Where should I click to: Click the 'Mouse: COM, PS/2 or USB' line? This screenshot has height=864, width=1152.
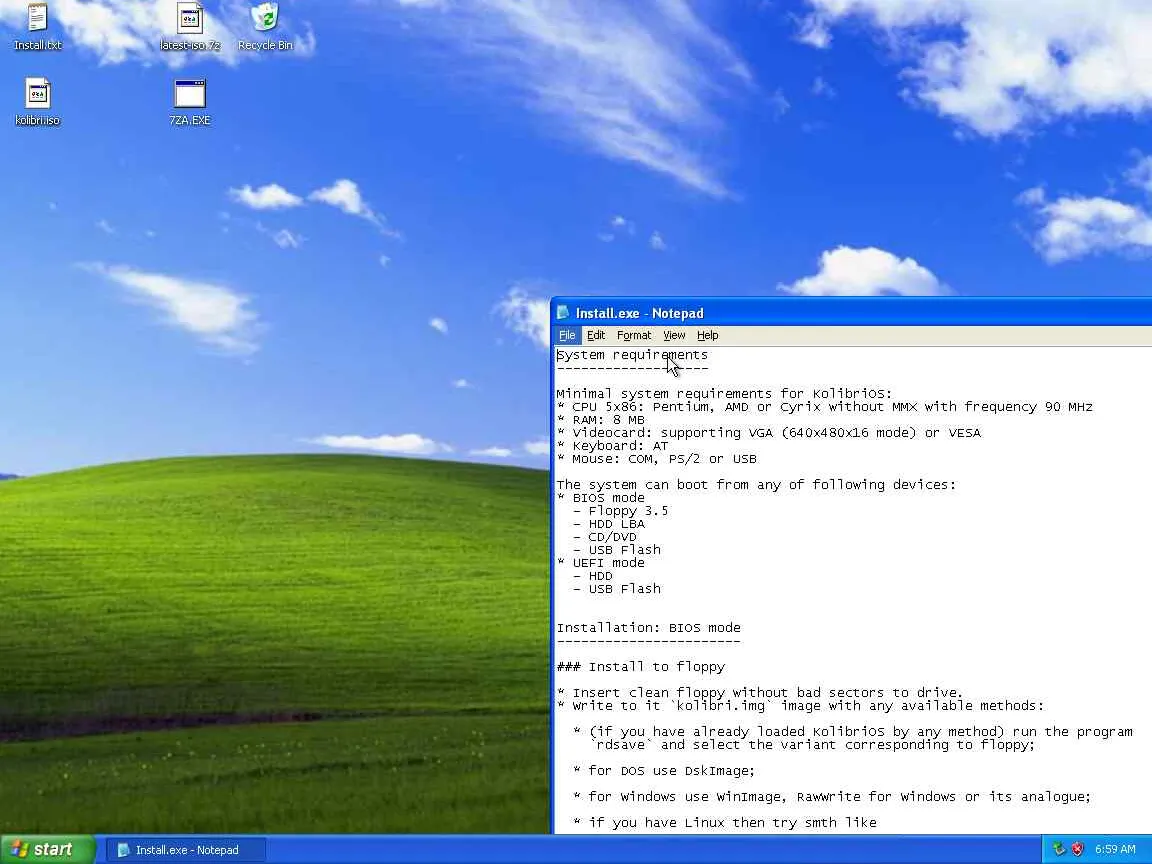(x=656, y=459)
